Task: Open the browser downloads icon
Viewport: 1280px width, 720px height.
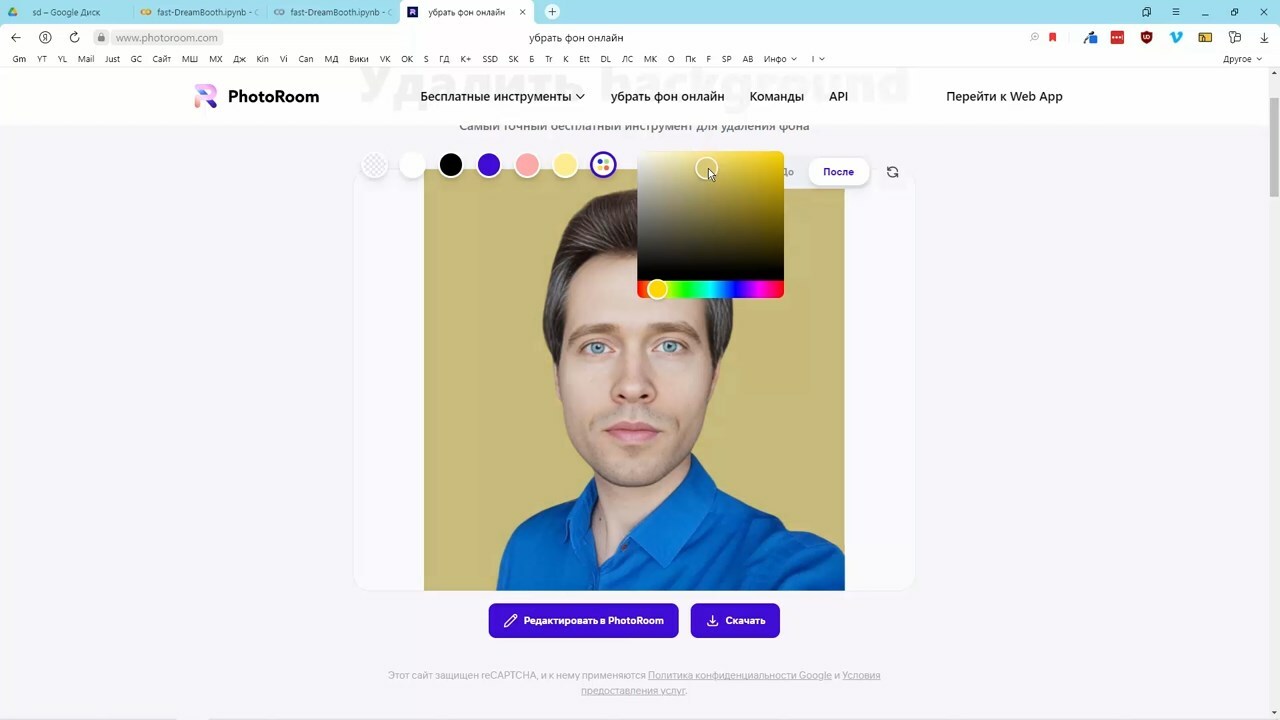Action: pyautogui.click(x=1263, y=38)
